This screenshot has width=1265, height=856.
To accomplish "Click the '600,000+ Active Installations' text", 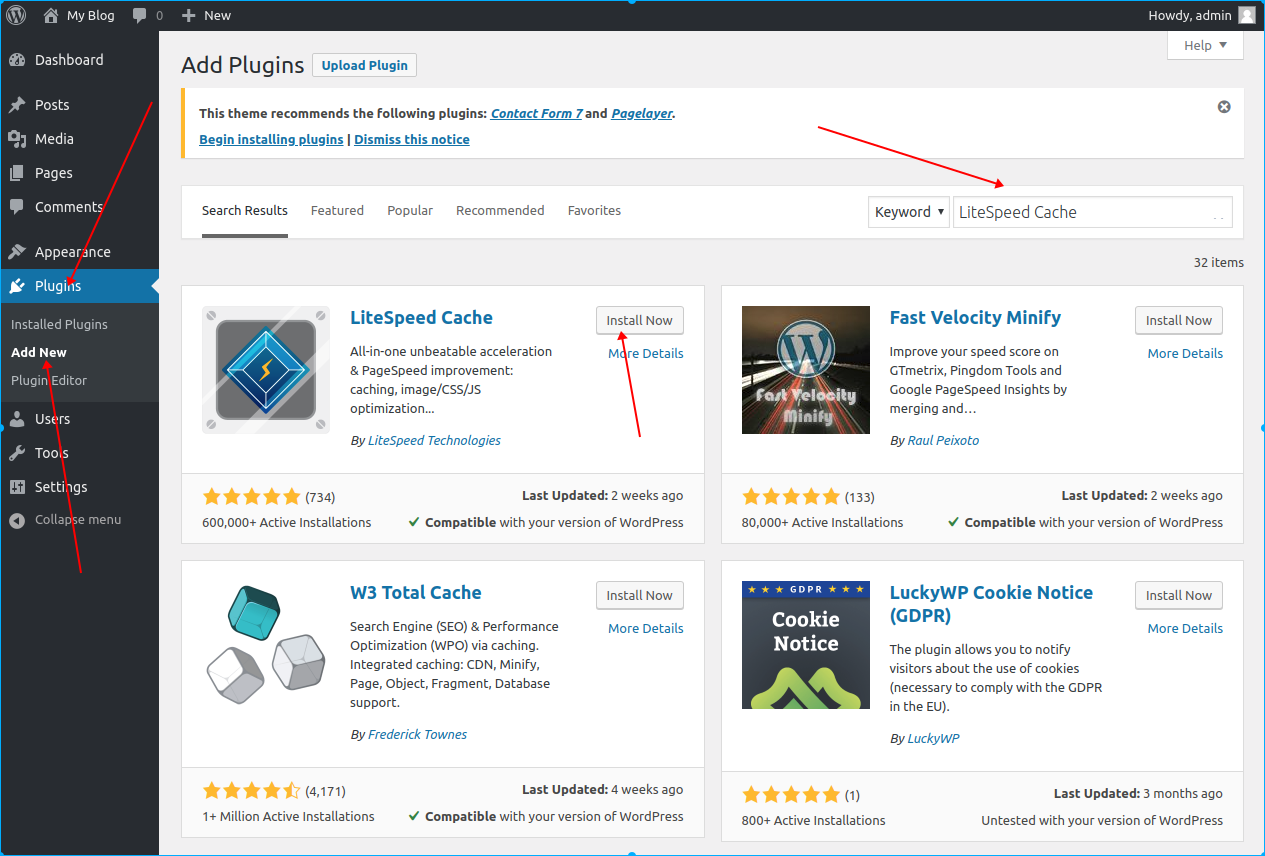I will pyautogui.click(x=287, y=523).
